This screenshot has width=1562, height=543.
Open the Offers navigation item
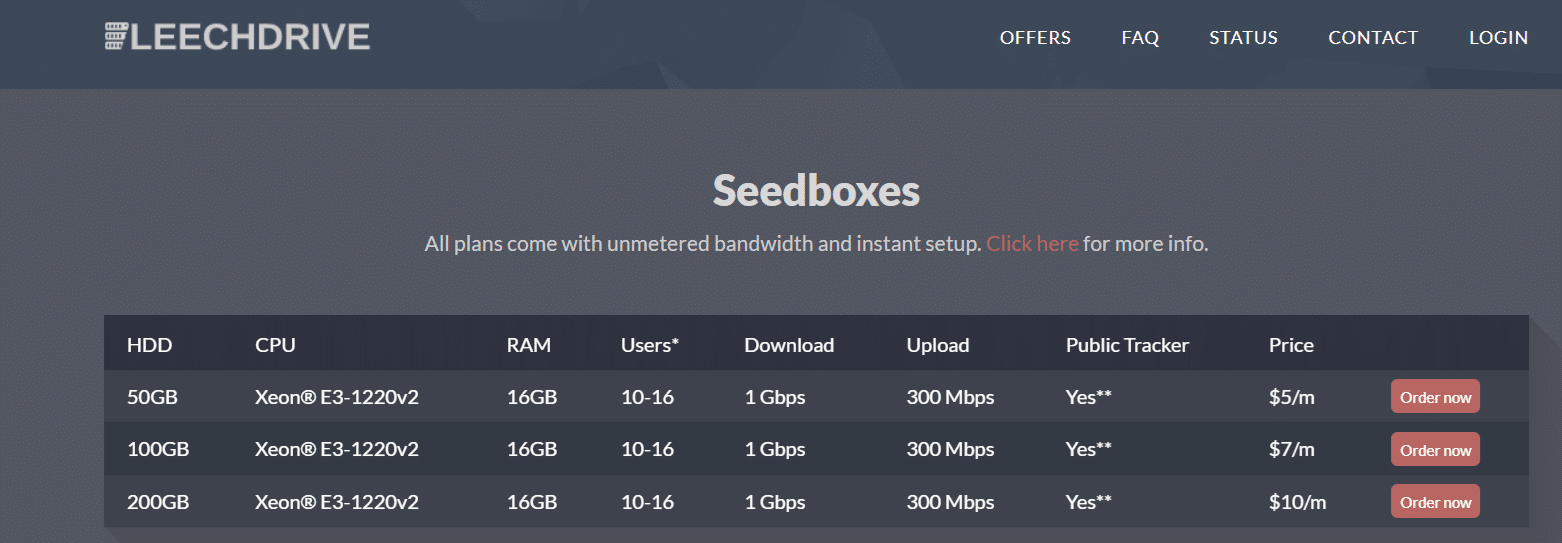click(x=1035, y=38)
